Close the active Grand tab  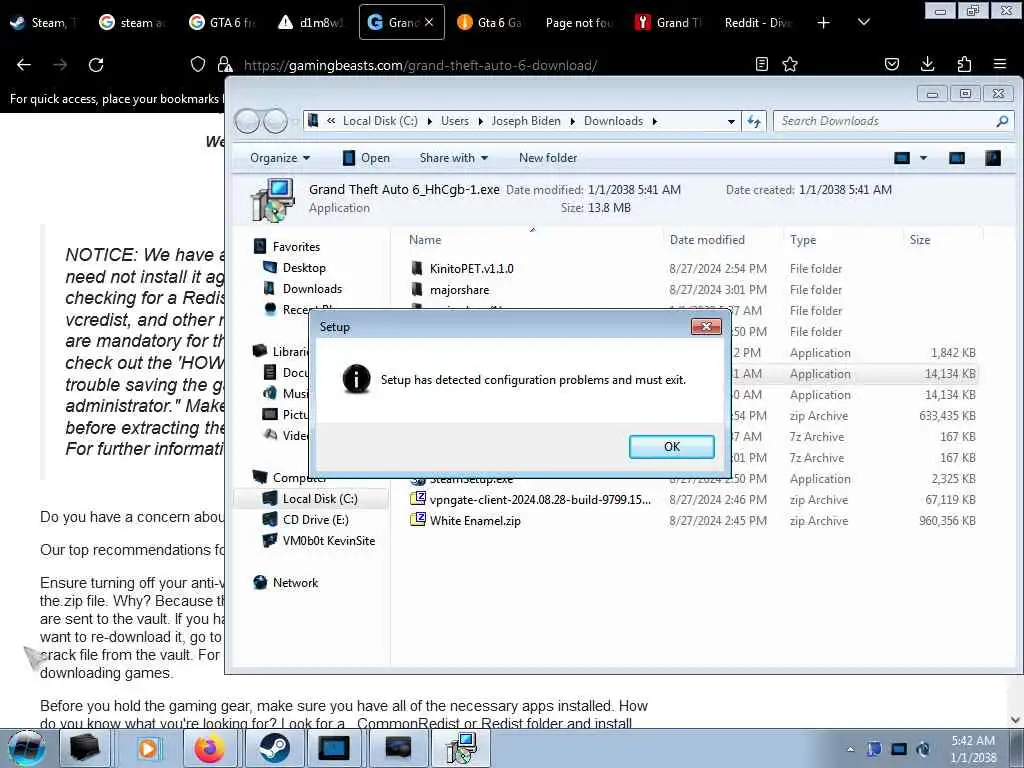click(429, 22)
